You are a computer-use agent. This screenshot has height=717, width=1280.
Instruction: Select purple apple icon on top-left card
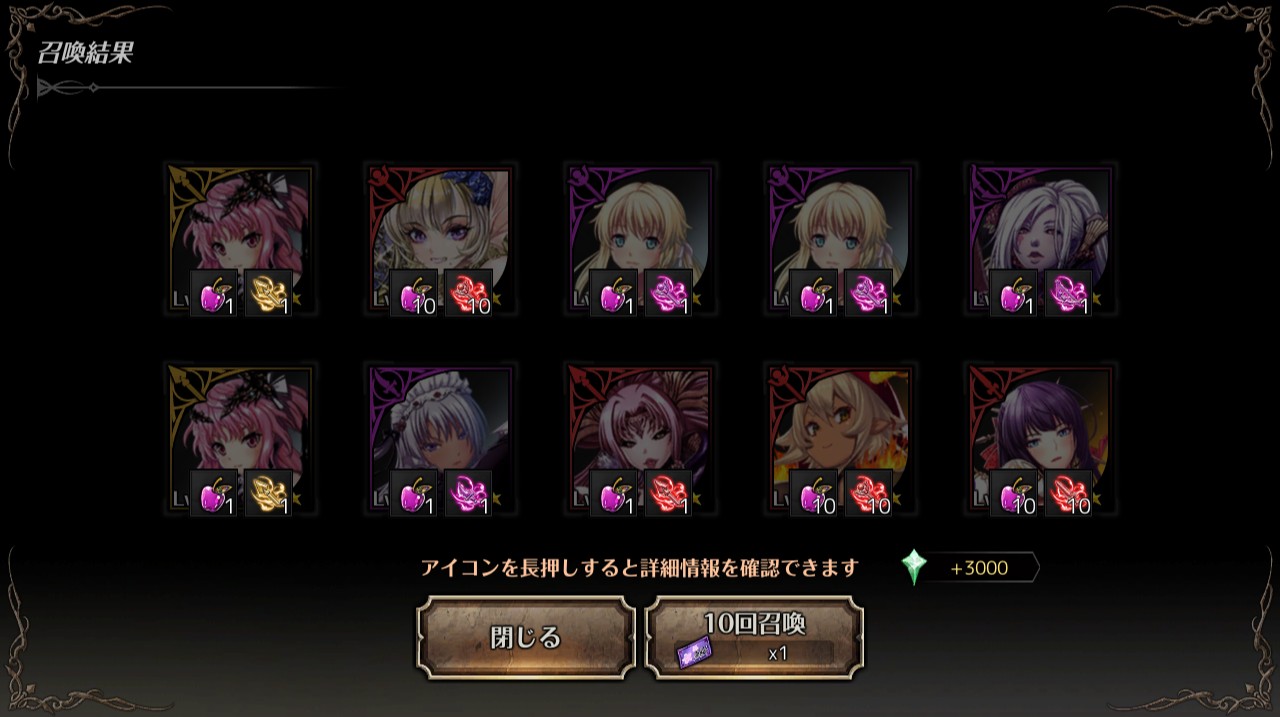pos(214,294)
